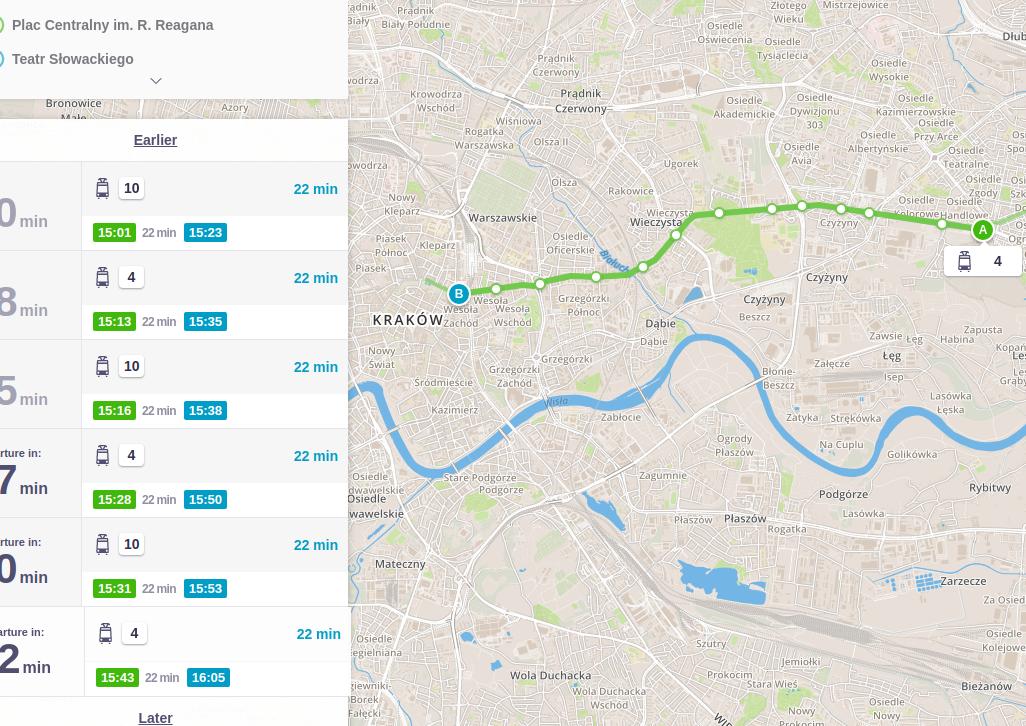Select line 4 trip departing 15:13
The width and height of the screenshot is (1026, 726).
coord(214,295)
